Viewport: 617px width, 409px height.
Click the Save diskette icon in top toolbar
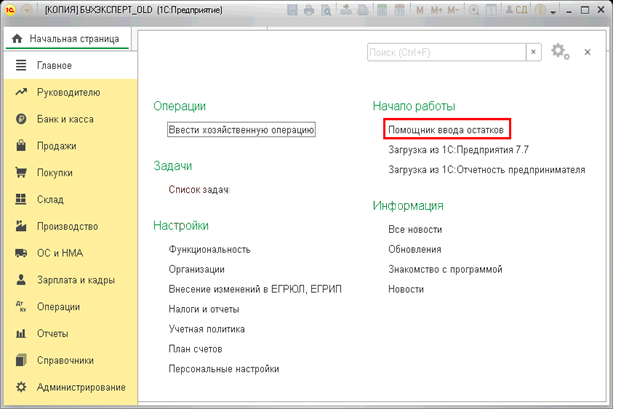tap(292, 10)
